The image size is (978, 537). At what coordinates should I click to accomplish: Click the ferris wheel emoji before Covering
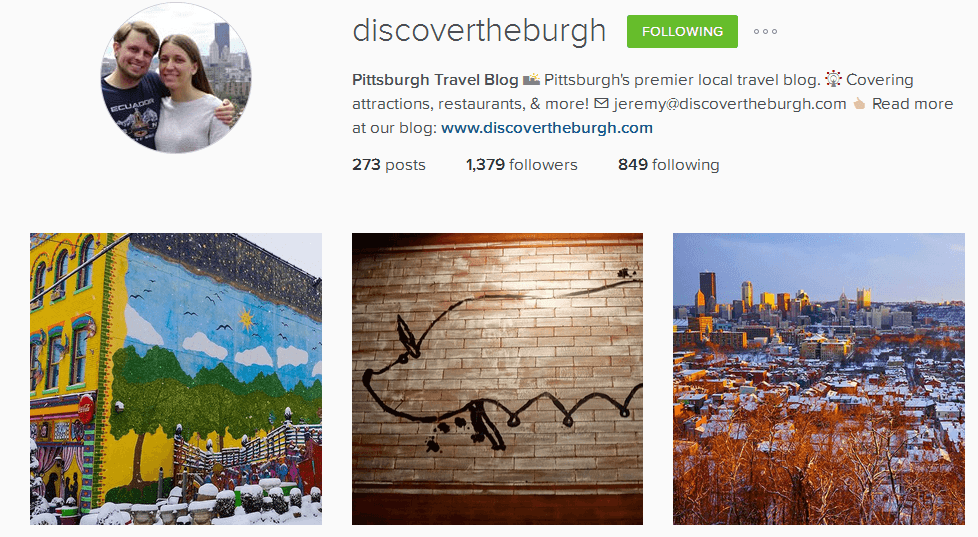pos(833,79)
